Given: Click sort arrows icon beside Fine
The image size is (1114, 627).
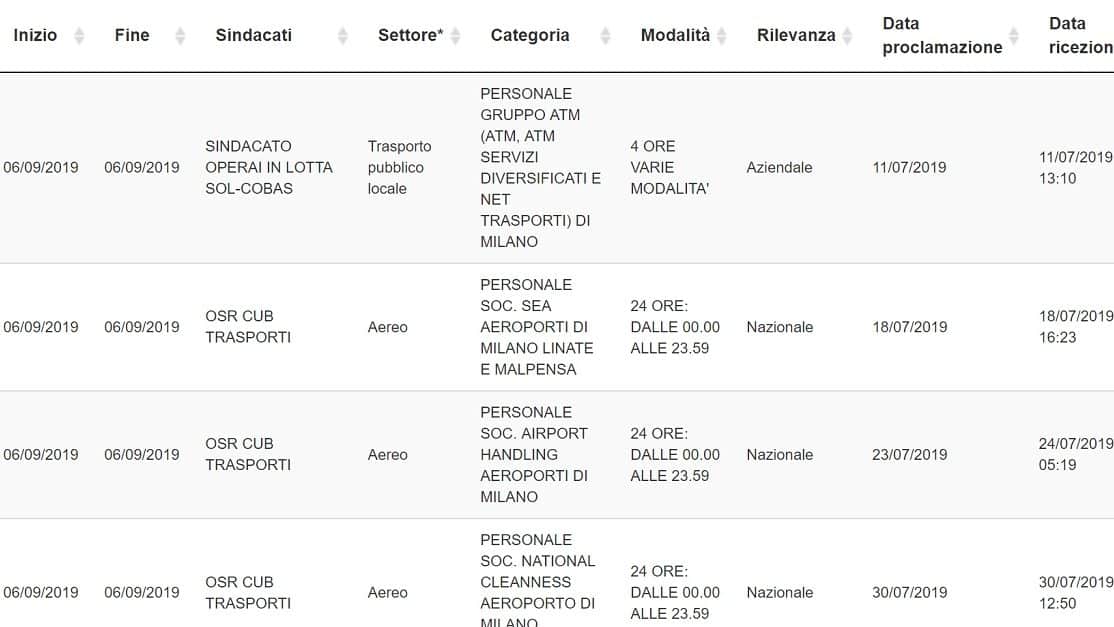Looking at the screenshot, I should click(x=180, y=36).
